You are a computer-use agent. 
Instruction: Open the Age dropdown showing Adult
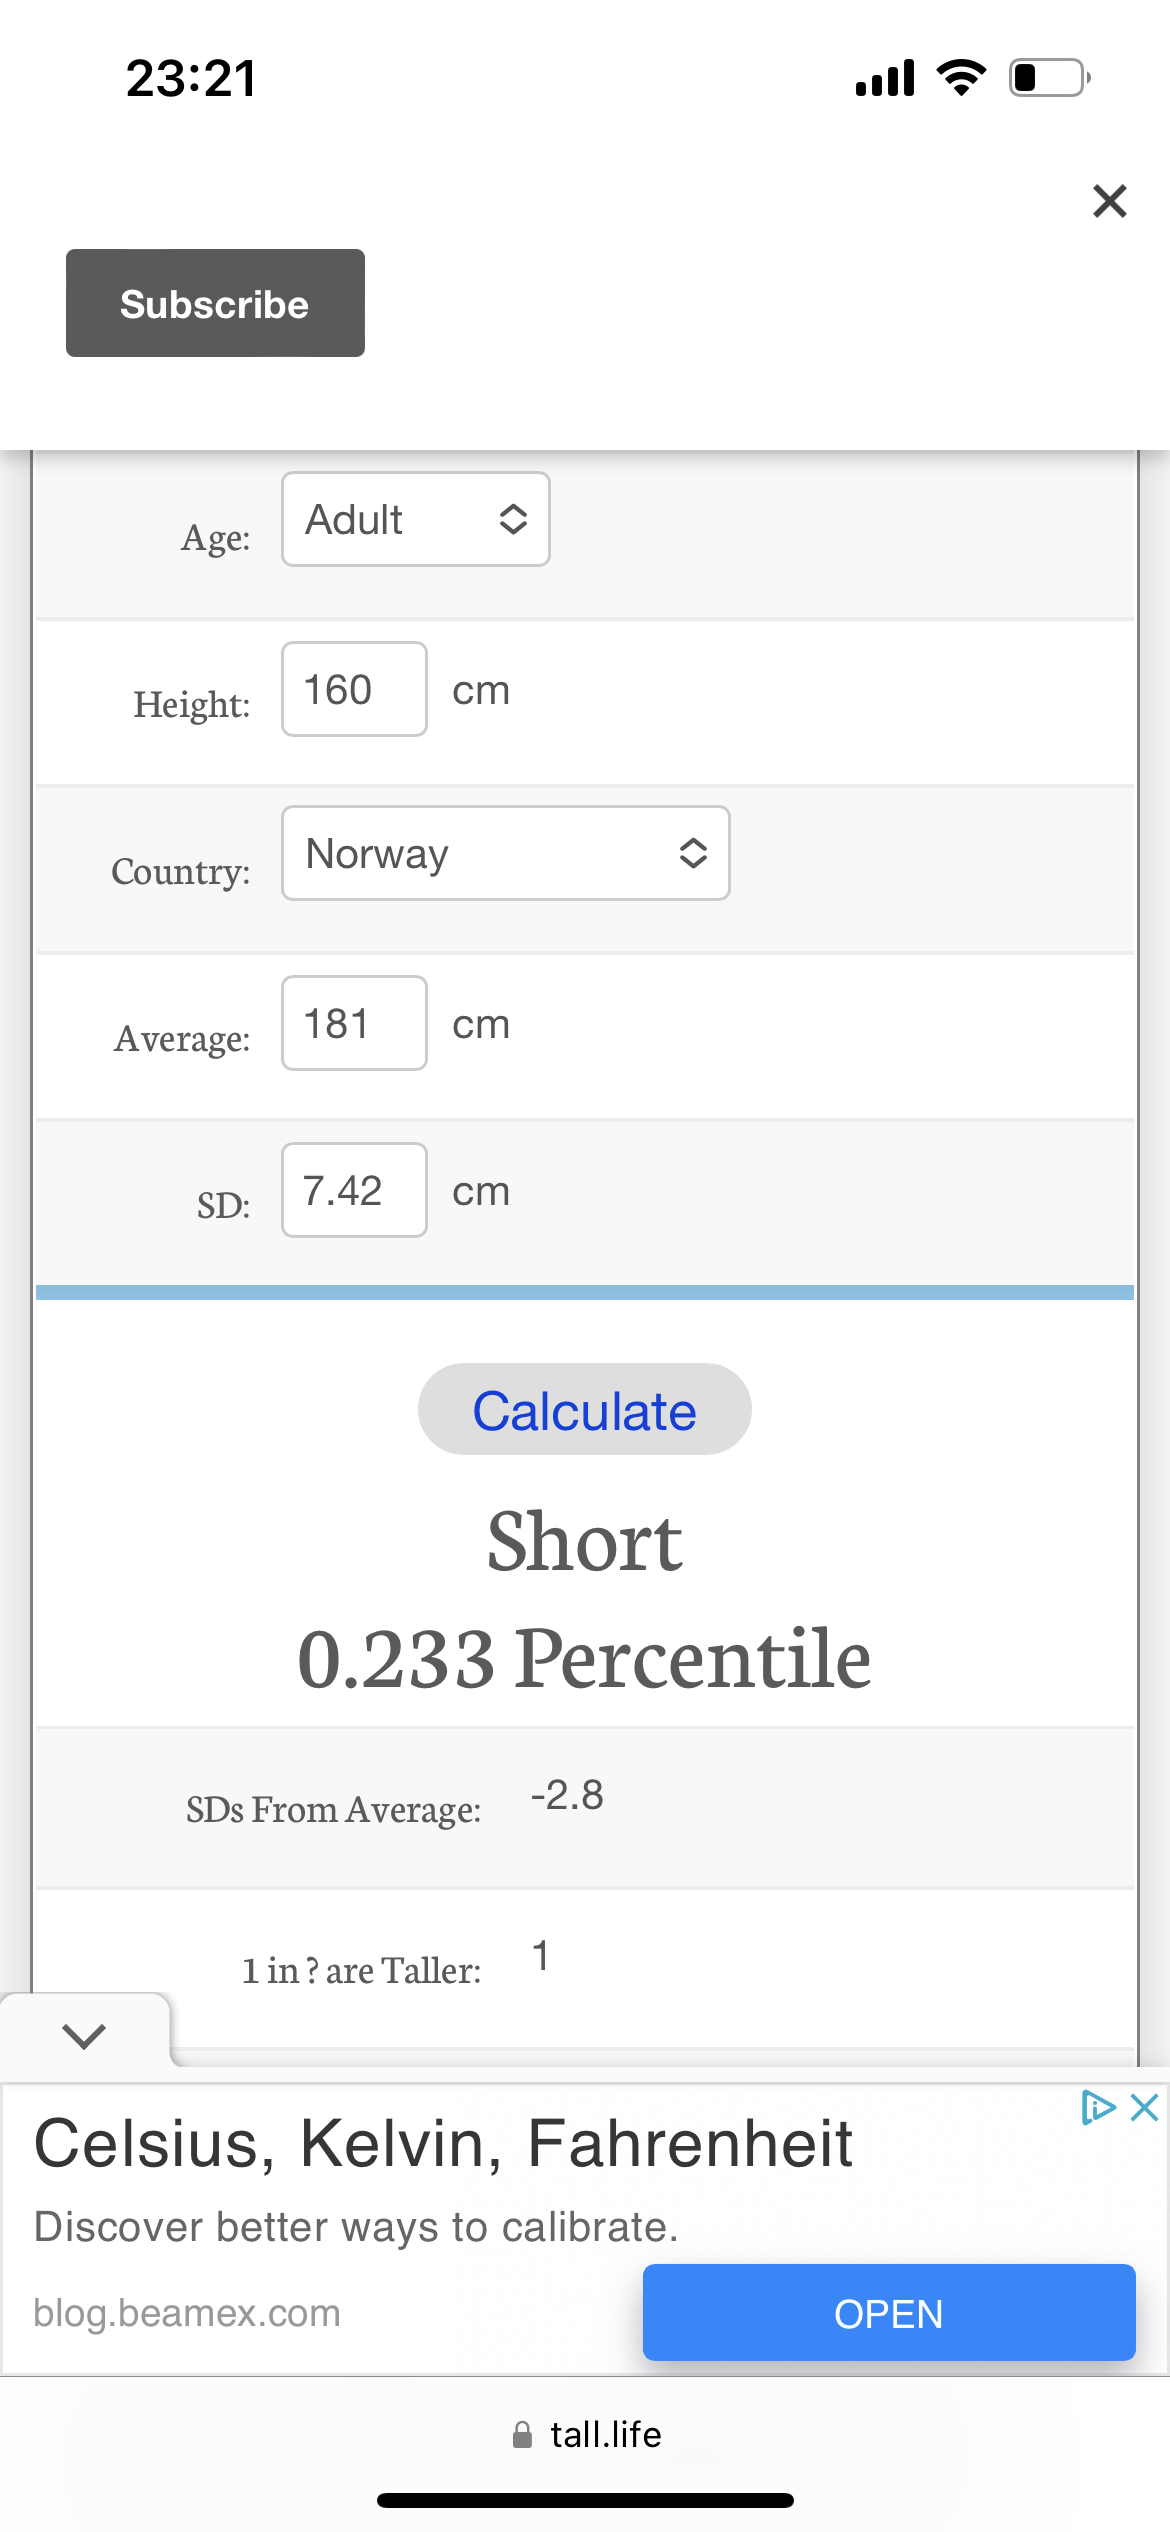(x=416, y=519)
